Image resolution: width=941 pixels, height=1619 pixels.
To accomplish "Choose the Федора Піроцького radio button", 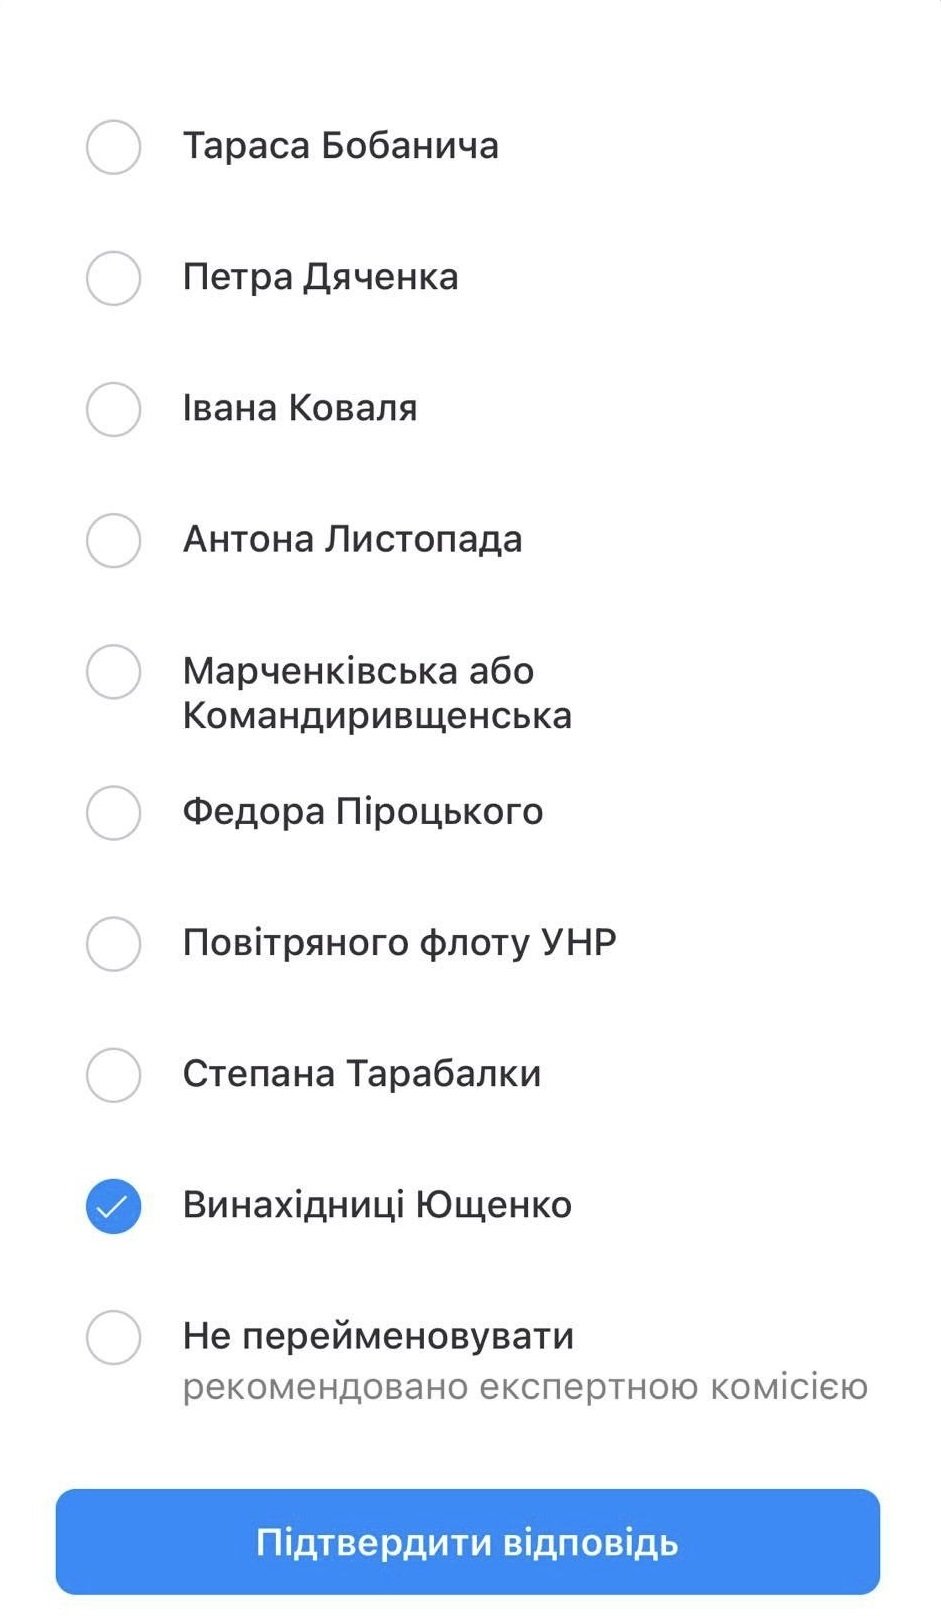I will click(113, 812).
